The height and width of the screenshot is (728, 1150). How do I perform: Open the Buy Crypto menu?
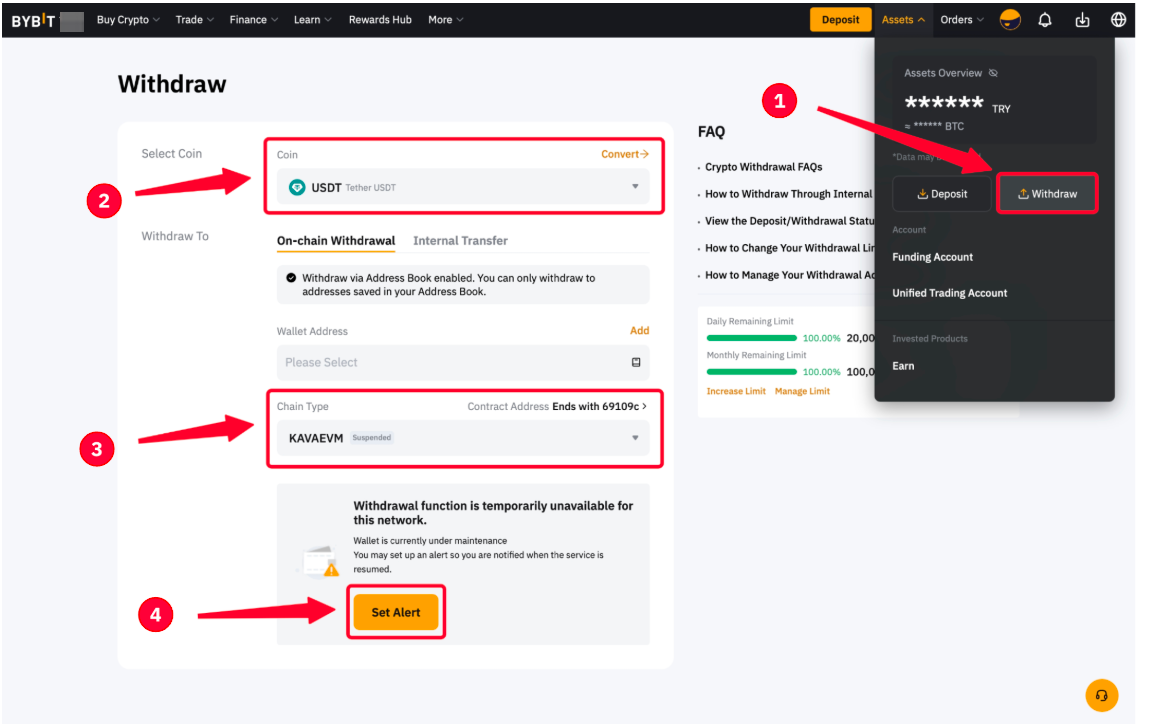click(127, 20)
